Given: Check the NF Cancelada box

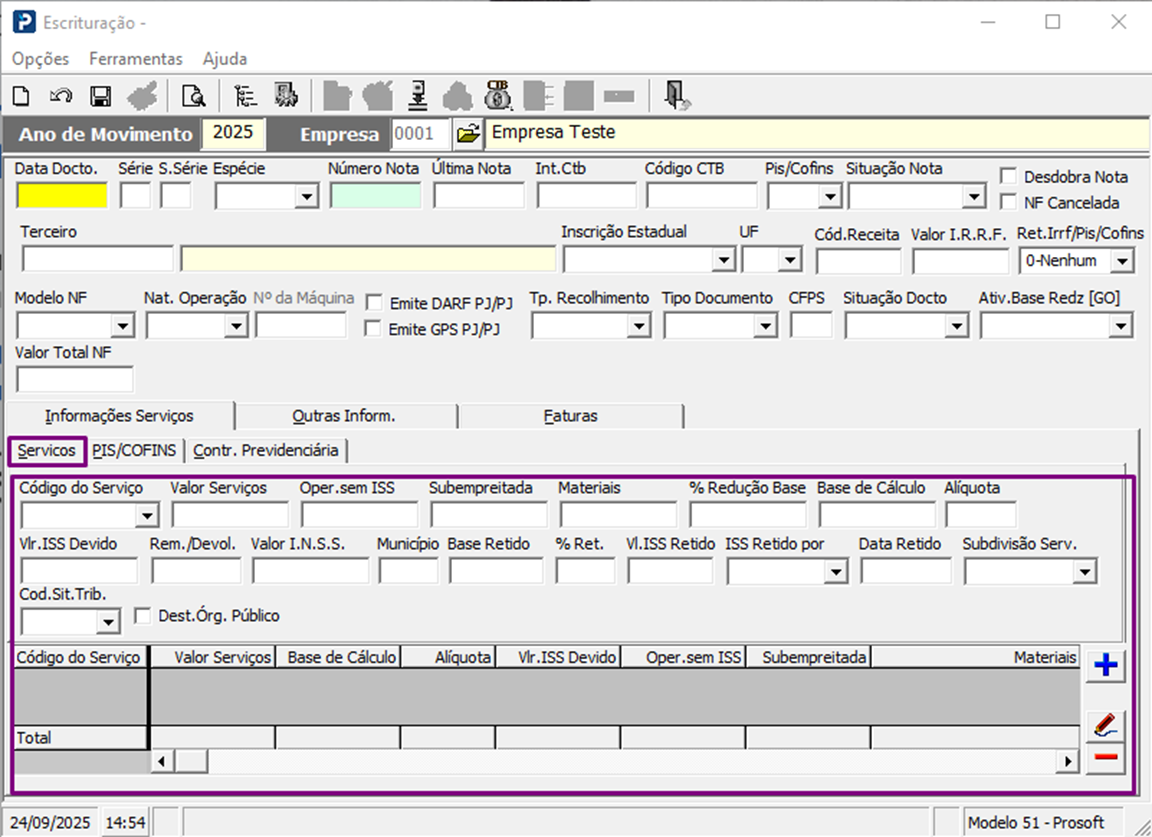Looking at the screenshot, I should 1008,202.
